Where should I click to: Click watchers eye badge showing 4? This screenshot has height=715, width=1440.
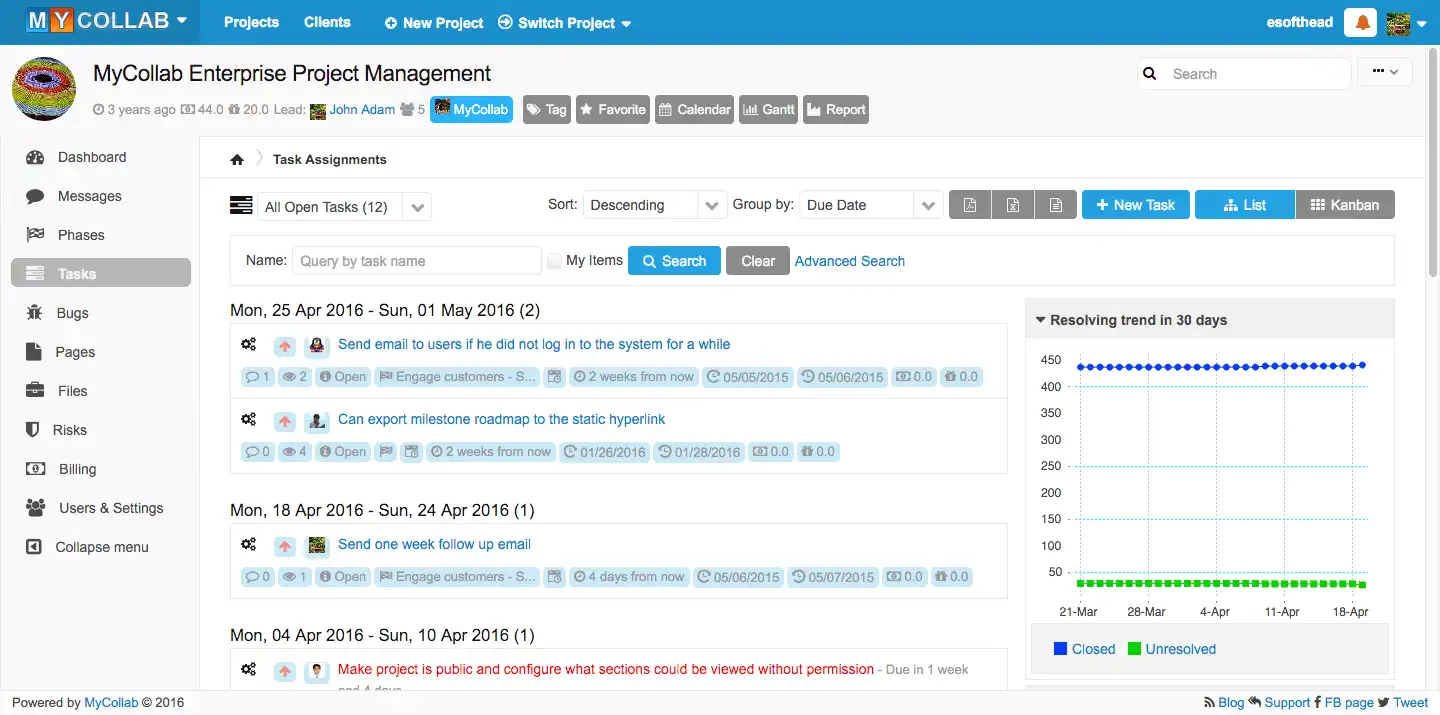pyautogui.click(x=295, y=452)
